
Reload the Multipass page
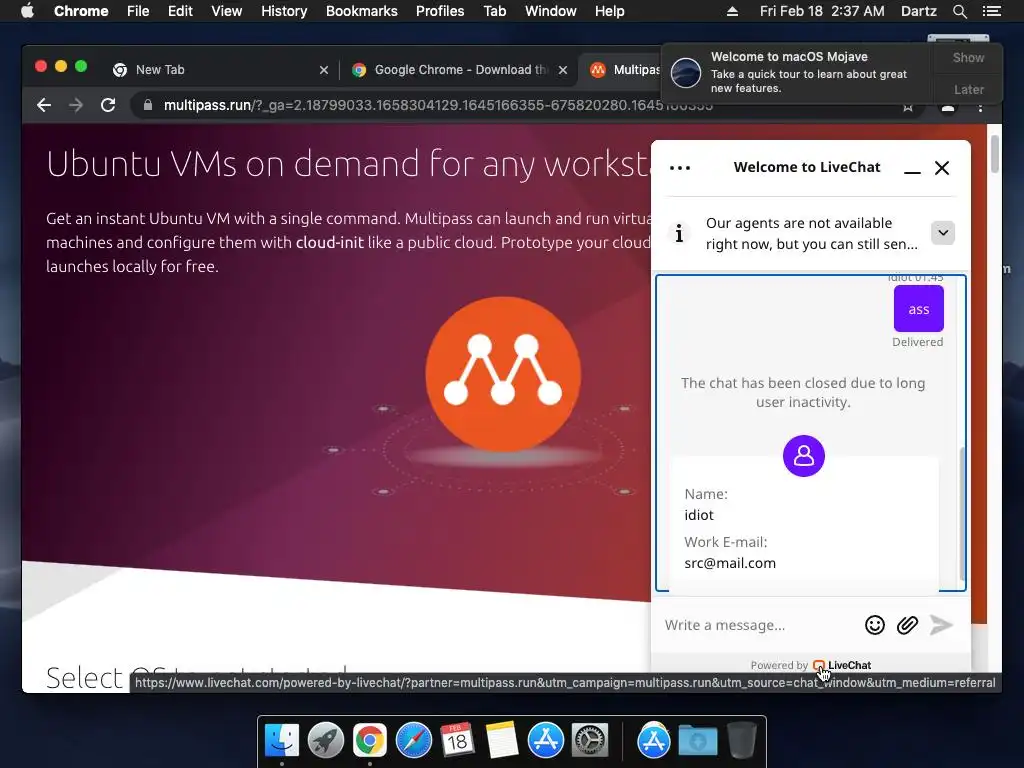pyautogui.click(x=108, y=105)
